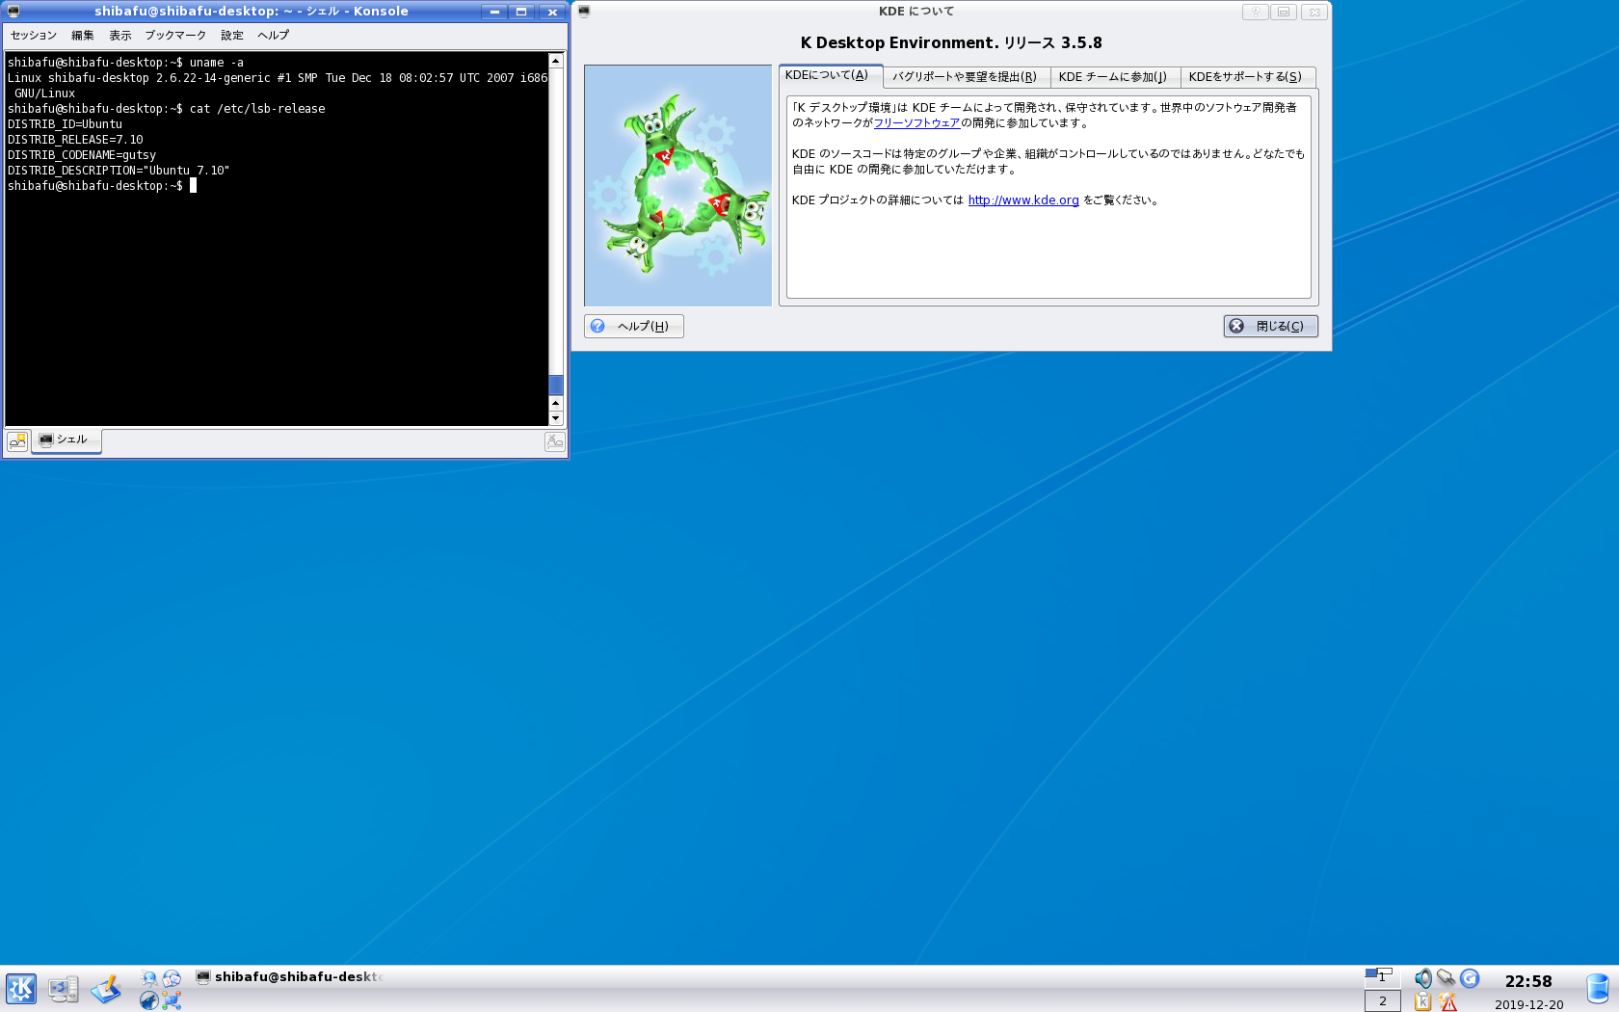Open the trash bin in the panel
The width and height of the screenshot is (1619, 1012).
[1597, 988]
